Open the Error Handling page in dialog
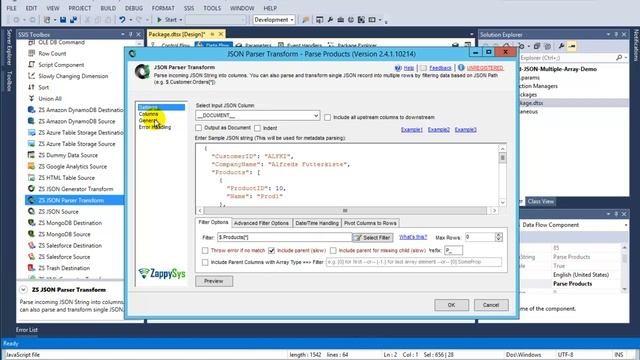Screen dimensions: 640x360 point(155,127)
